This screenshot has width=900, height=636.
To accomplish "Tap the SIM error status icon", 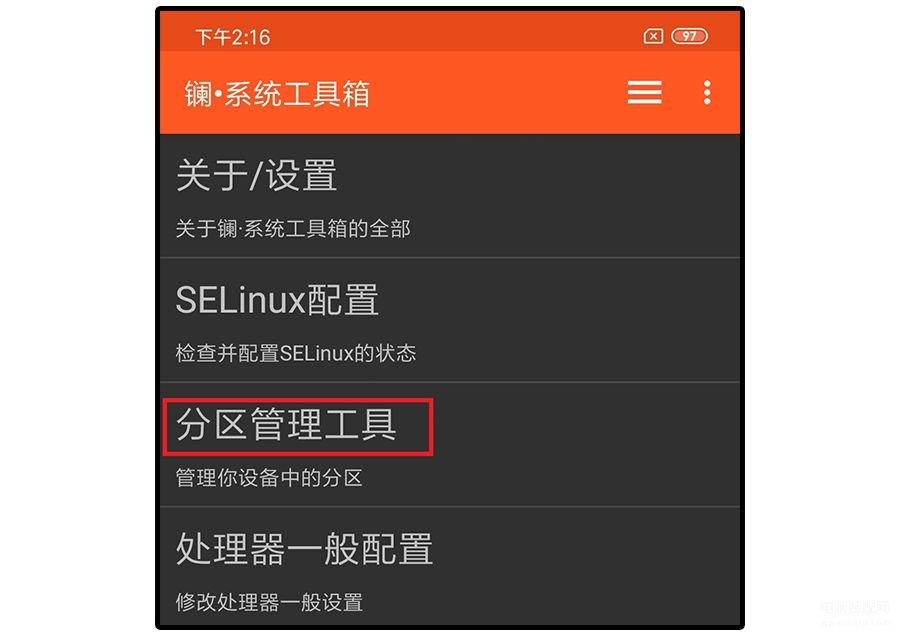I will (653, 36).
